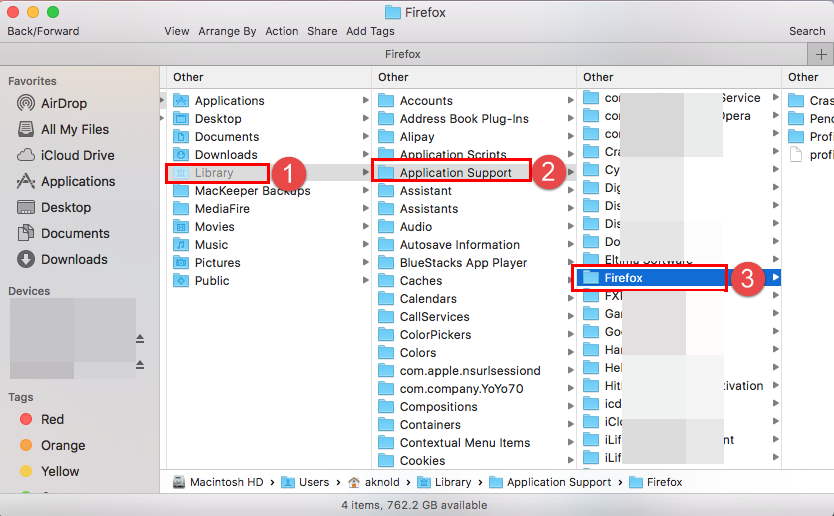Expand the Library folder arrow
834x516 pixels.
click(x=365, y=172)
